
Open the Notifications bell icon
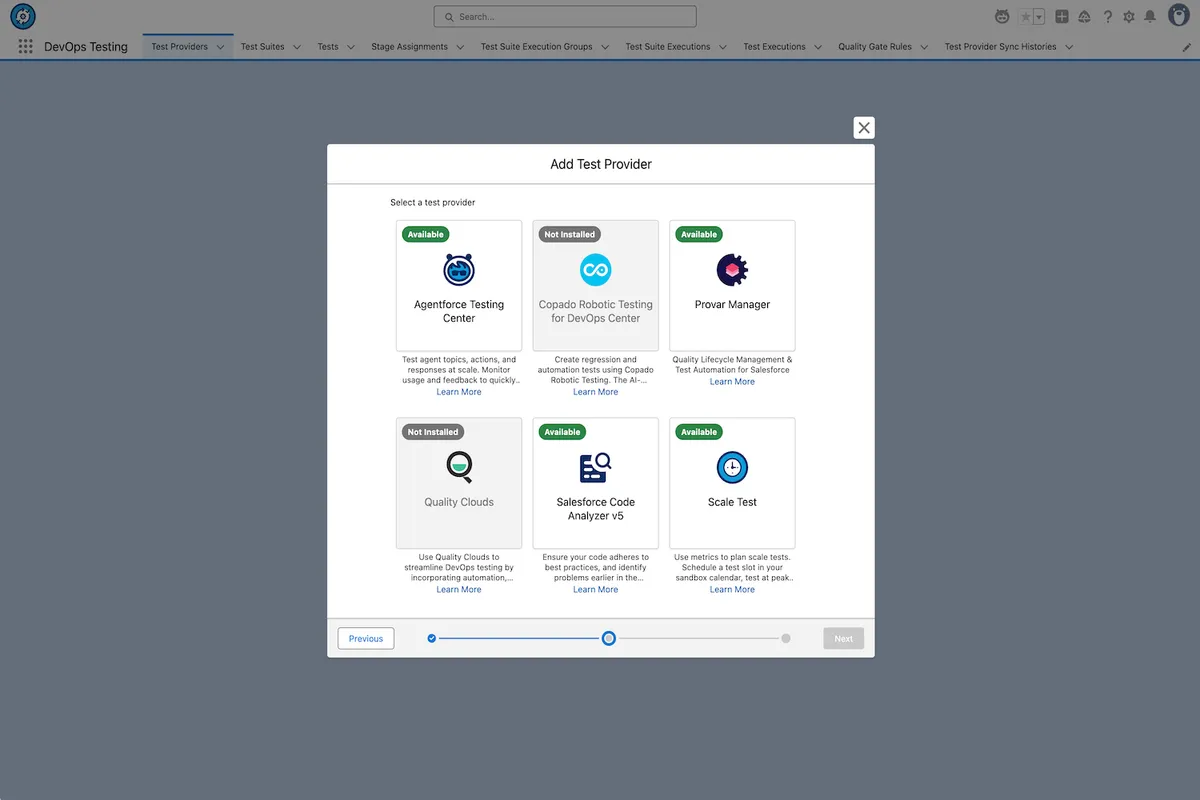[1150, 17]
